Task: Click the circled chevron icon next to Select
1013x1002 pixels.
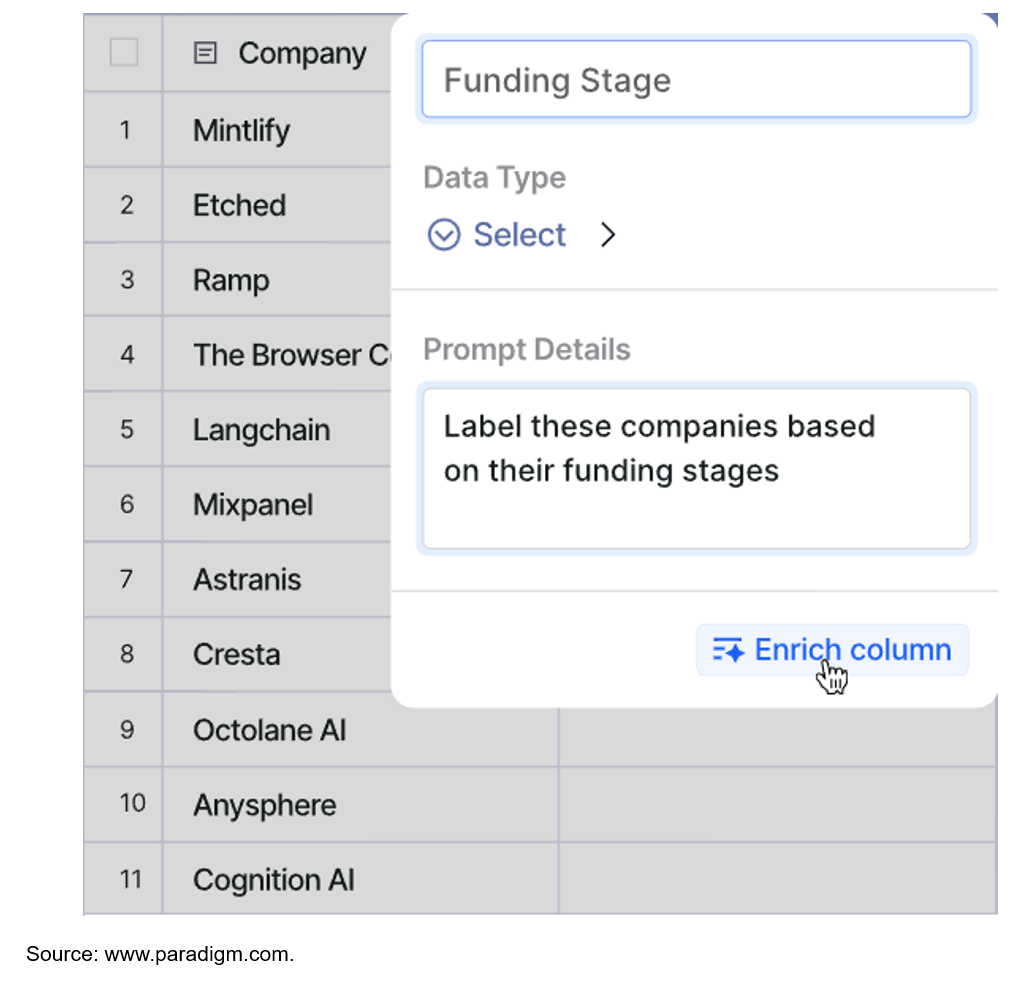Action: click(x=443, y=235)
